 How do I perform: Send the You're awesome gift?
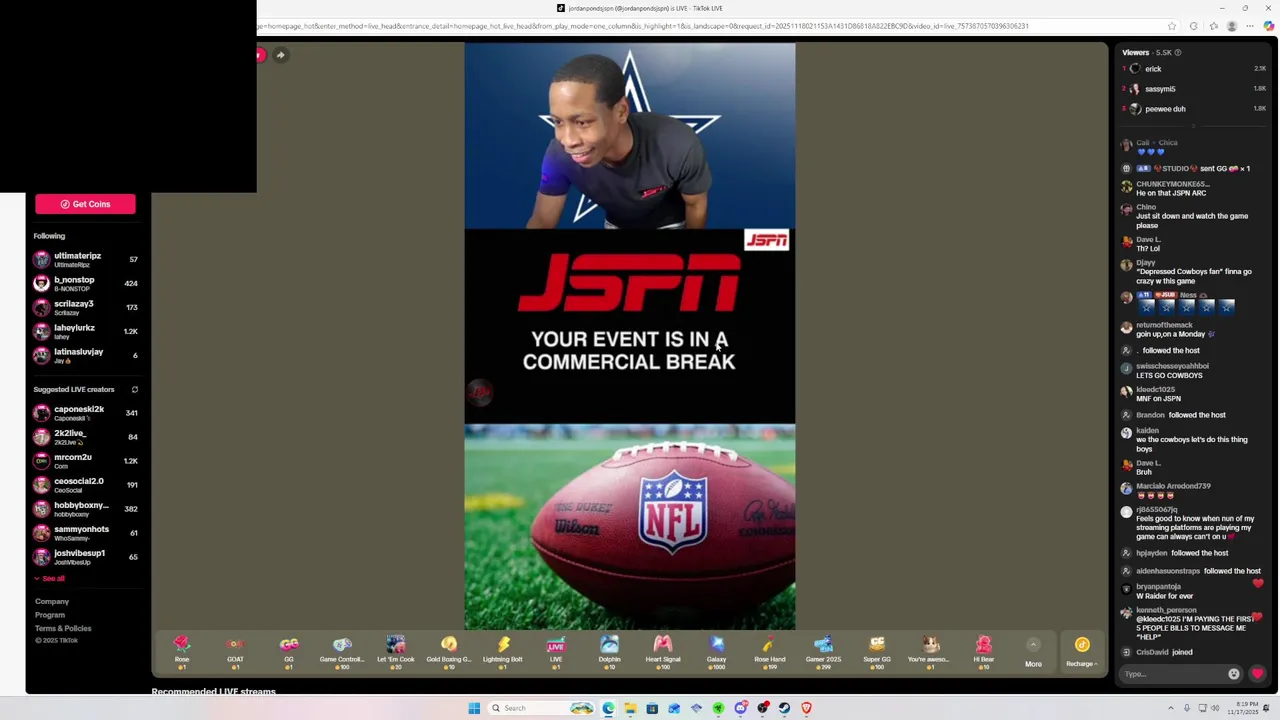tap(930, 651)
